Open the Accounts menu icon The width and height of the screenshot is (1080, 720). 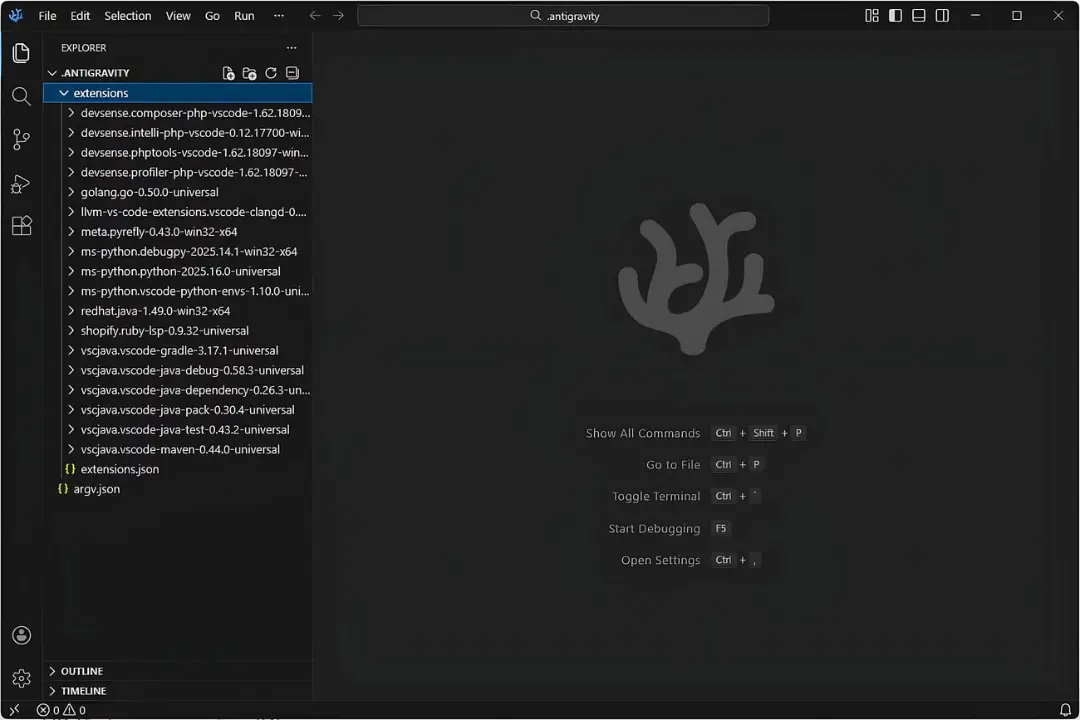[21, 635]
